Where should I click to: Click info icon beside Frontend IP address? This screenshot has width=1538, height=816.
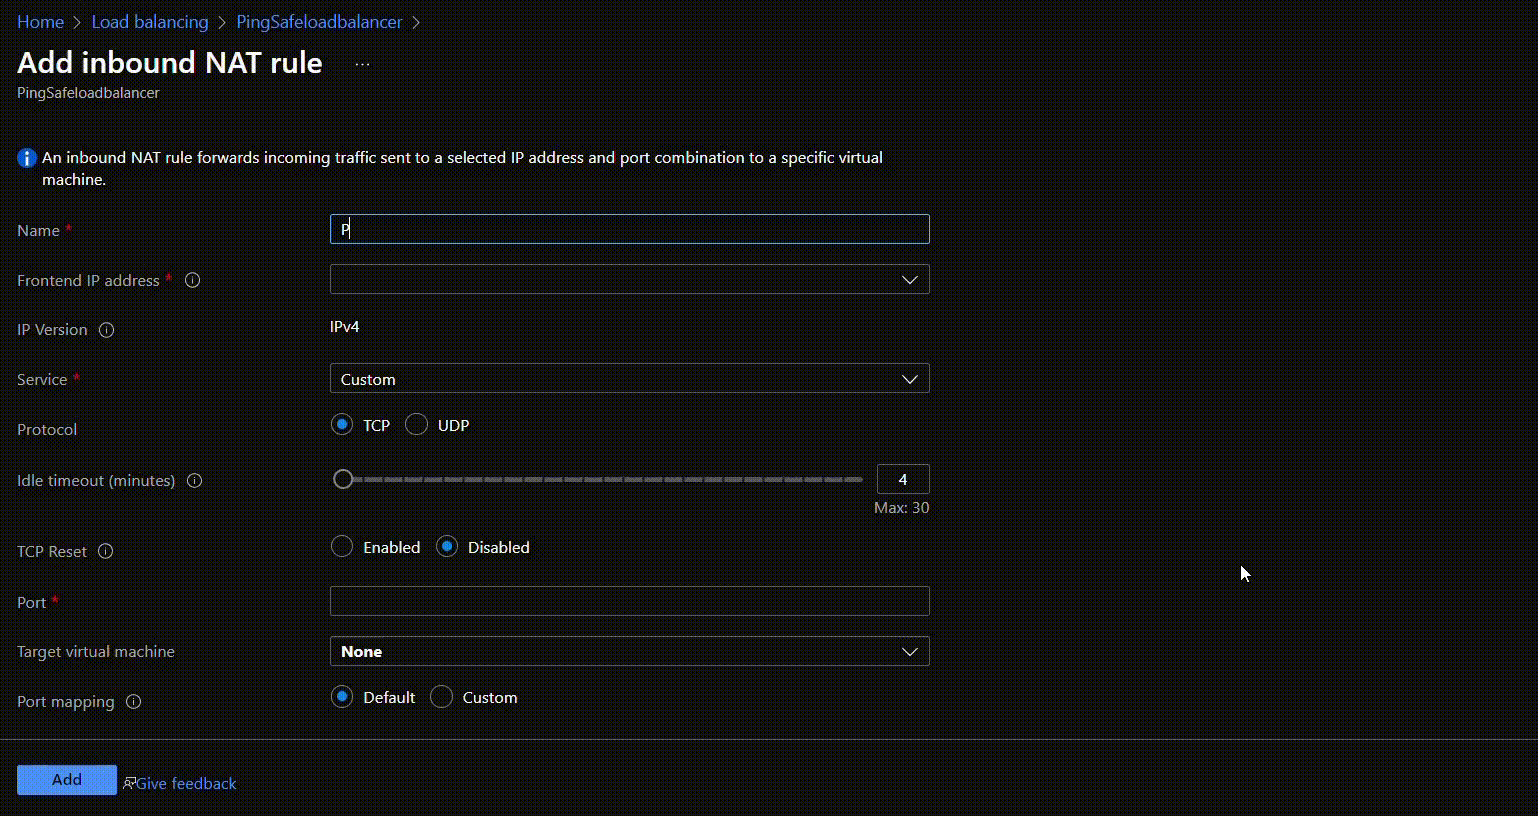coord(193,281)
